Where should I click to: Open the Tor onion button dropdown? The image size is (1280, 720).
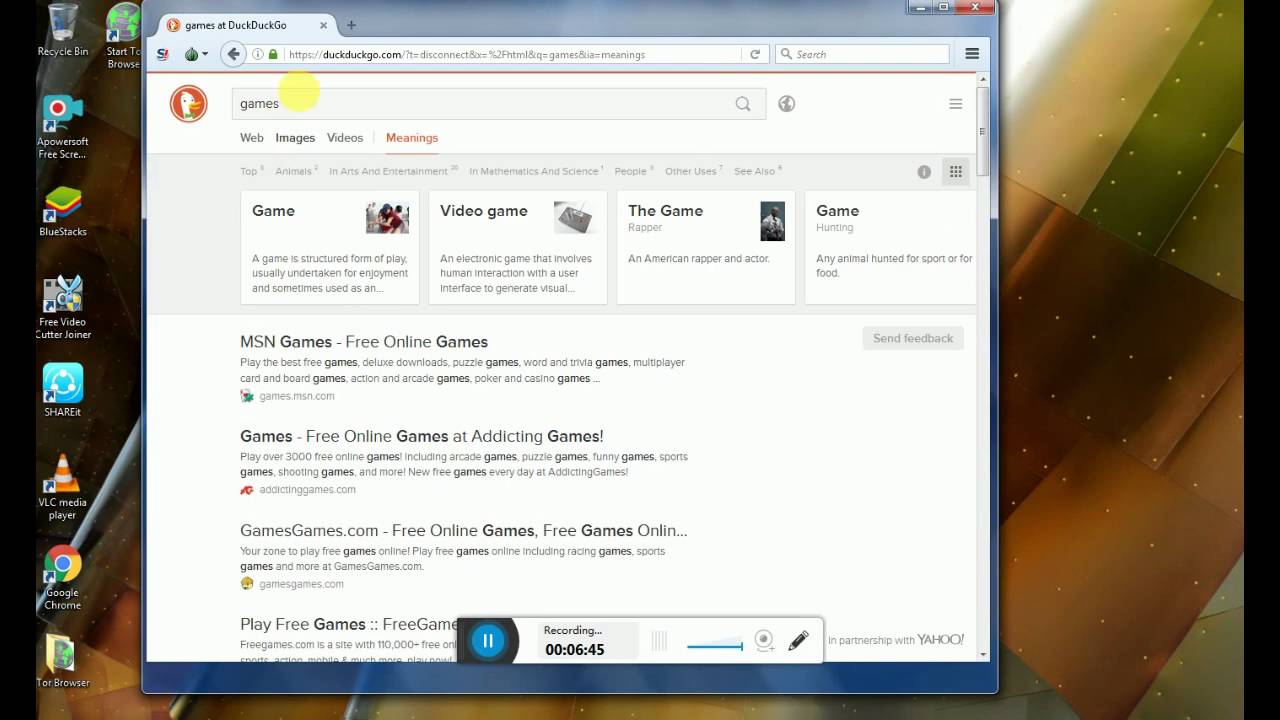coord(196,54)
